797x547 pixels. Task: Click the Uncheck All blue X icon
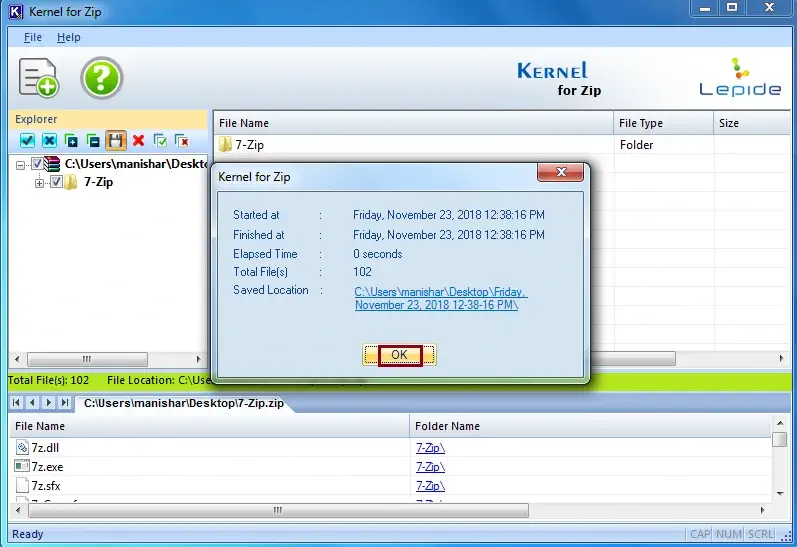49,140
